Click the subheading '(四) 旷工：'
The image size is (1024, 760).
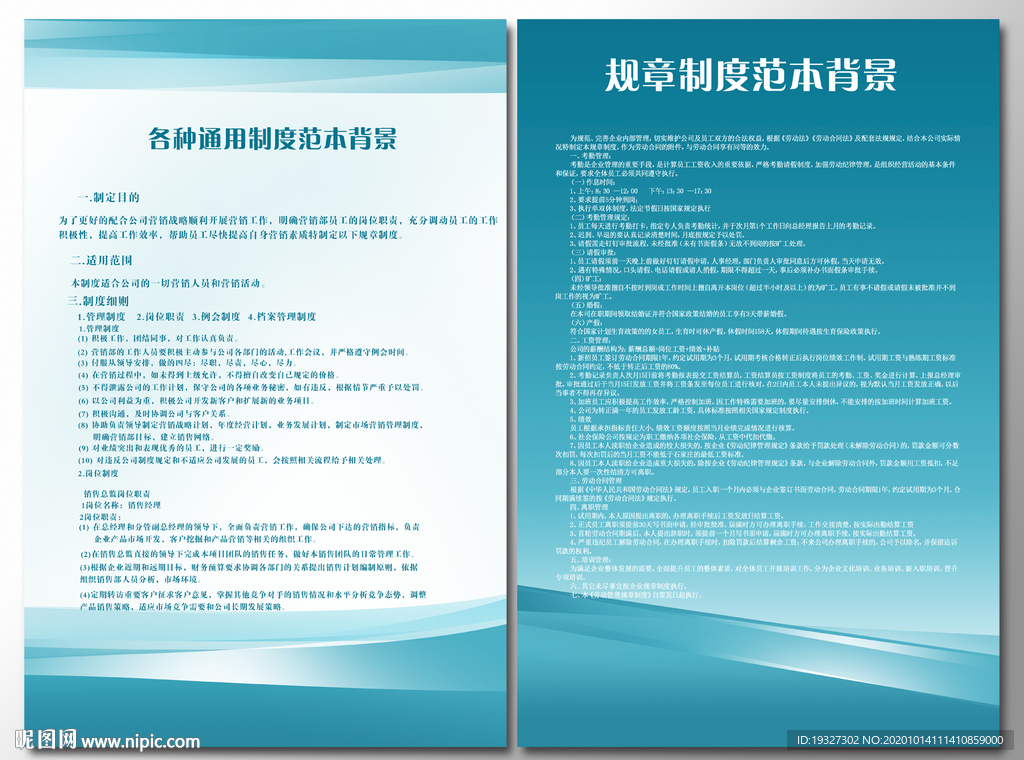point(586,278)
